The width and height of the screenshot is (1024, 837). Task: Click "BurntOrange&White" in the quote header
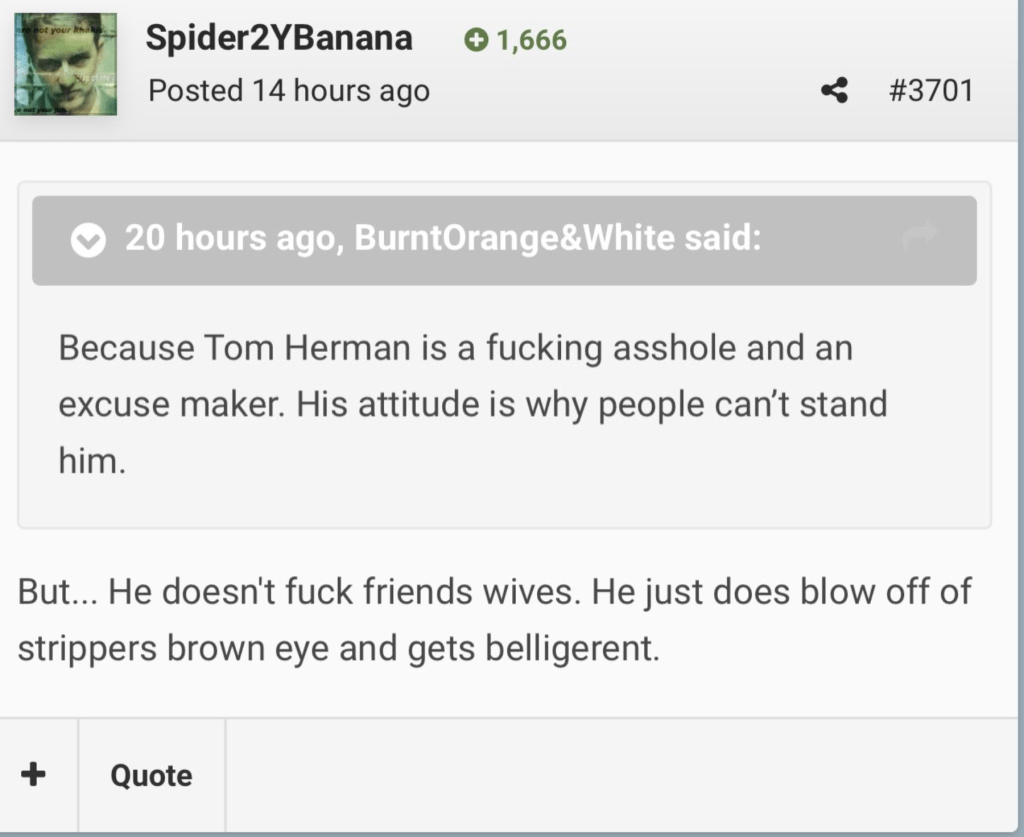click(x=515, y=239)
